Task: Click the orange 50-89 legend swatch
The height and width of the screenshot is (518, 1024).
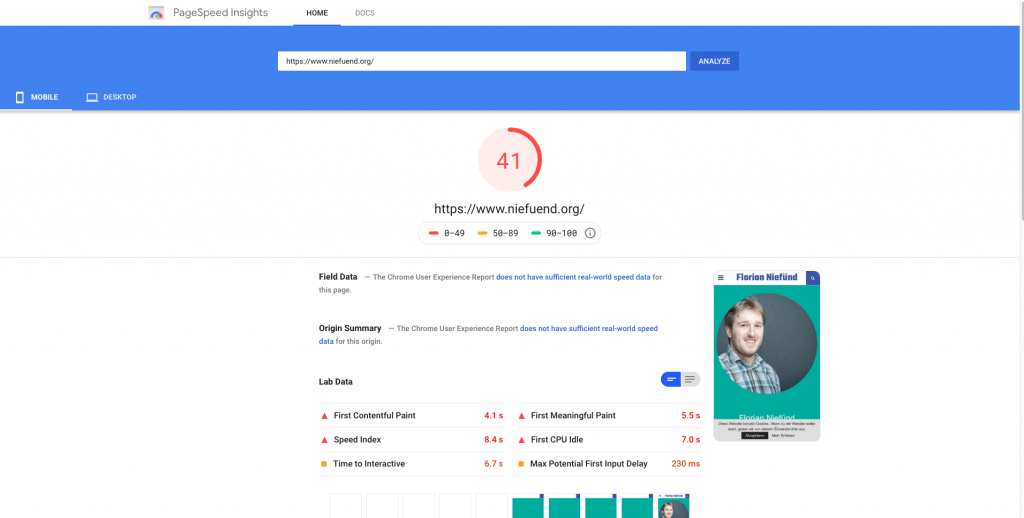Action: click(483, 233)
